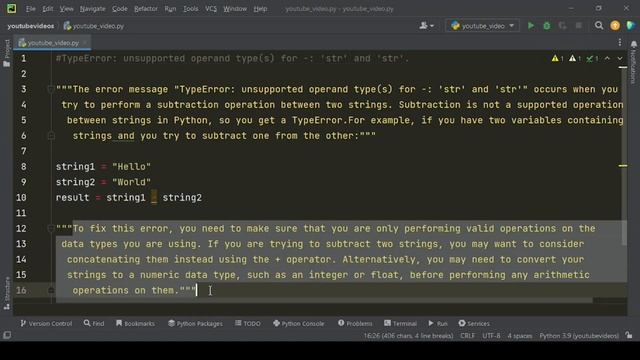Go to next highlighted error arrow
This screenshot has width=640, height=360.
tap(620, 59)
